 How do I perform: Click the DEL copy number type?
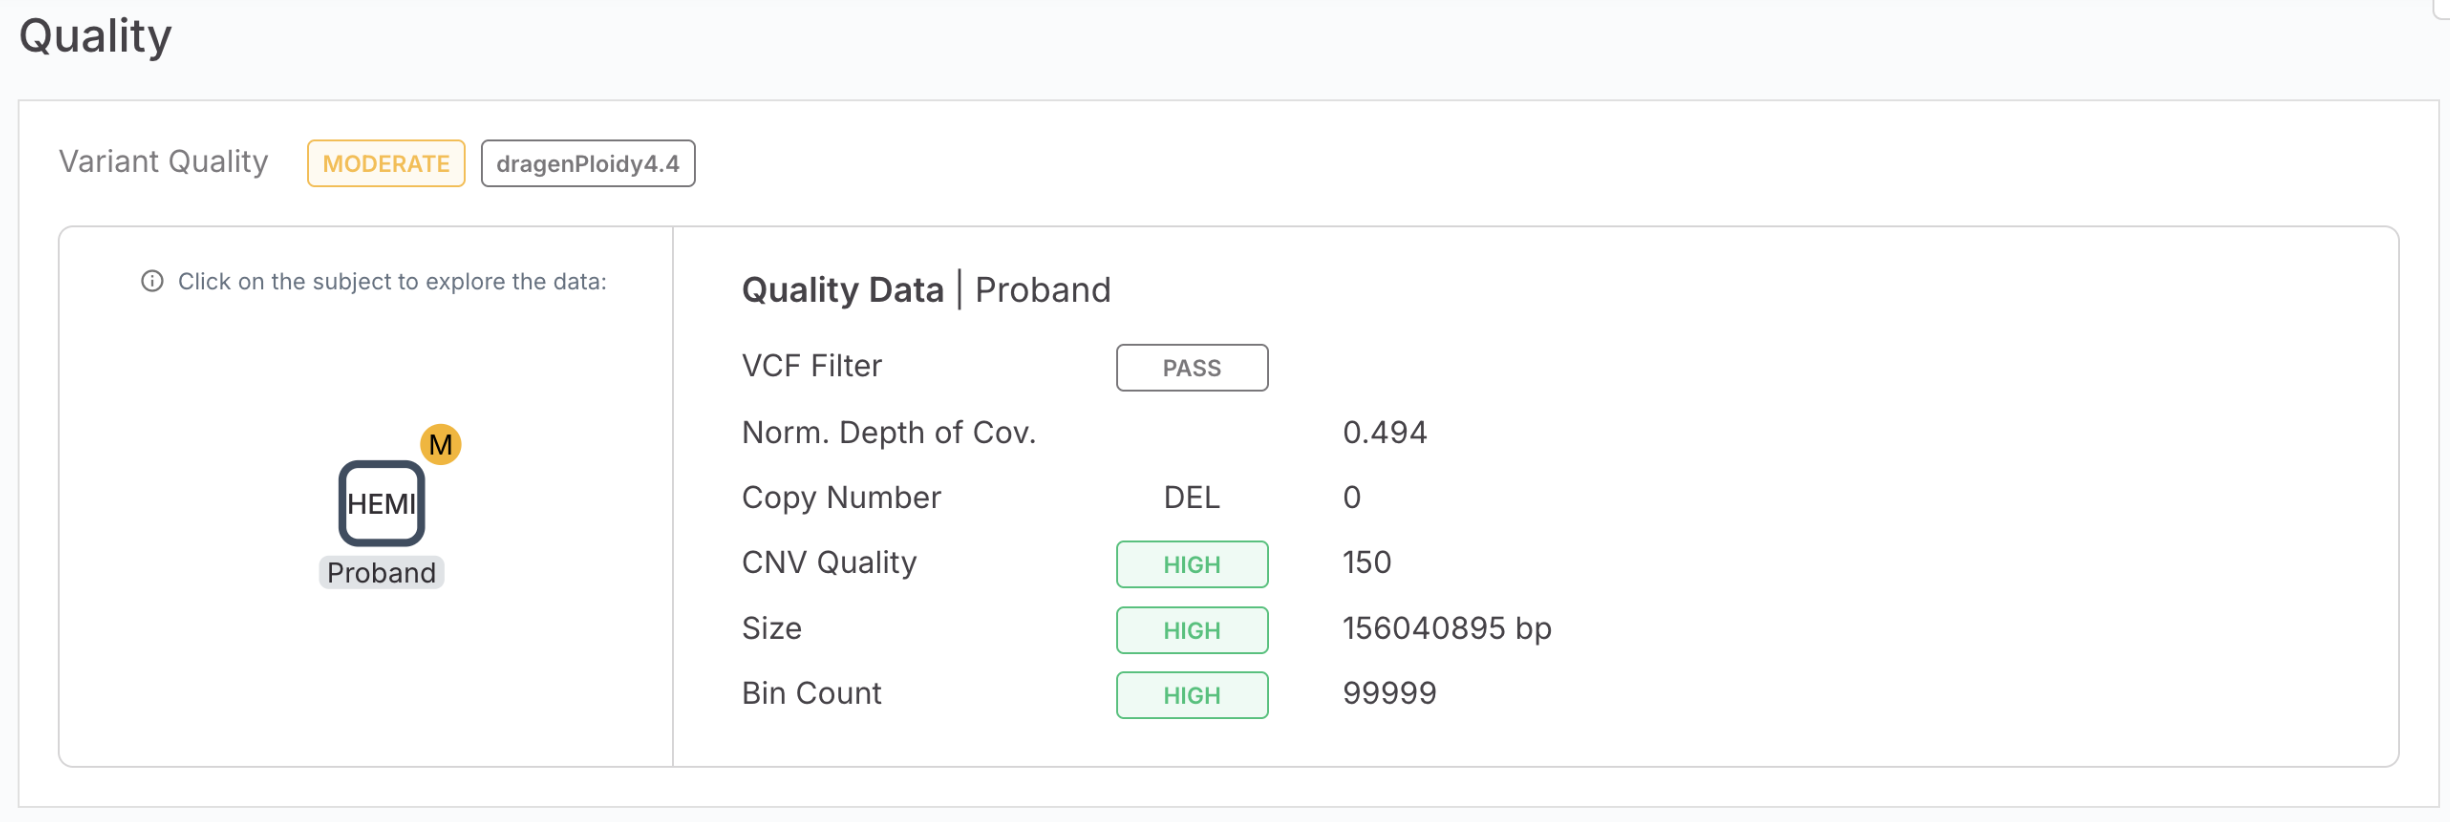coord(1191,497)
